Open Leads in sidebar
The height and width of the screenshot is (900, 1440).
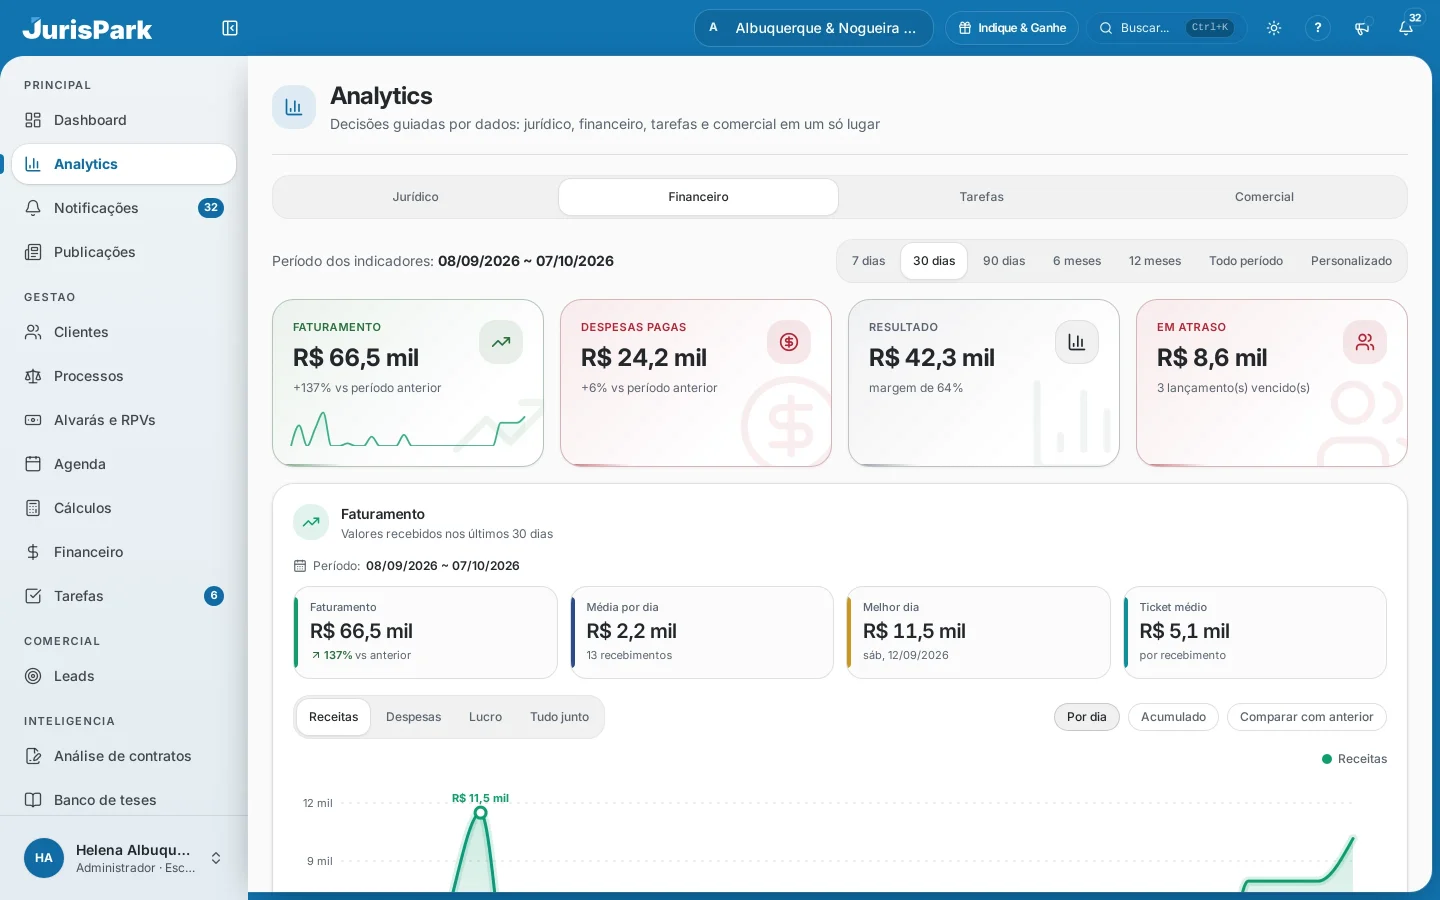coord(124,676)
